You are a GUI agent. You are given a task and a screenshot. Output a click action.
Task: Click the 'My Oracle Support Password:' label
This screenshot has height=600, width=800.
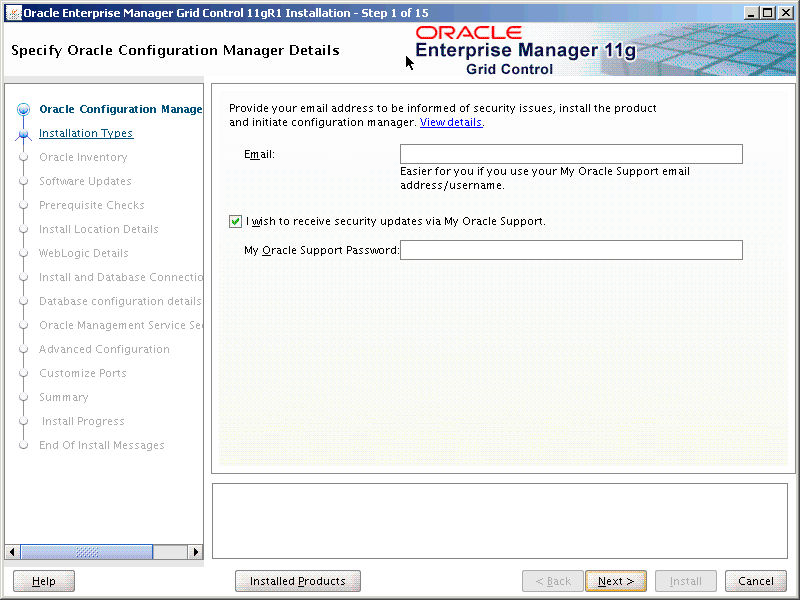tap(321, 250)
